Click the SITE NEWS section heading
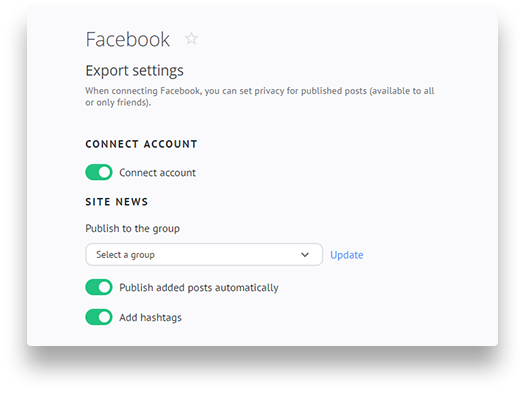 [x=116, y=202]
